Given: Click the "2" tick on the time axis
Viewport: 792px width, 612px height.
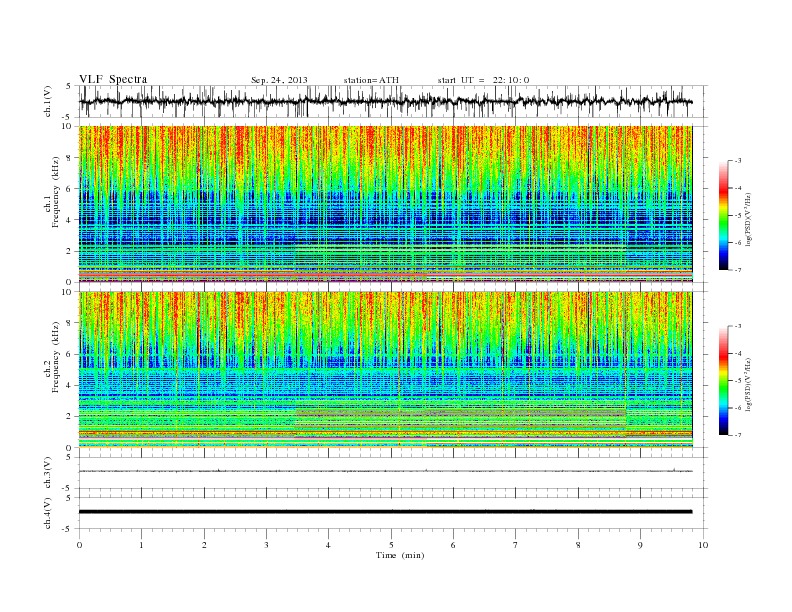Looking at the screenshot, I should coord(204,545).
